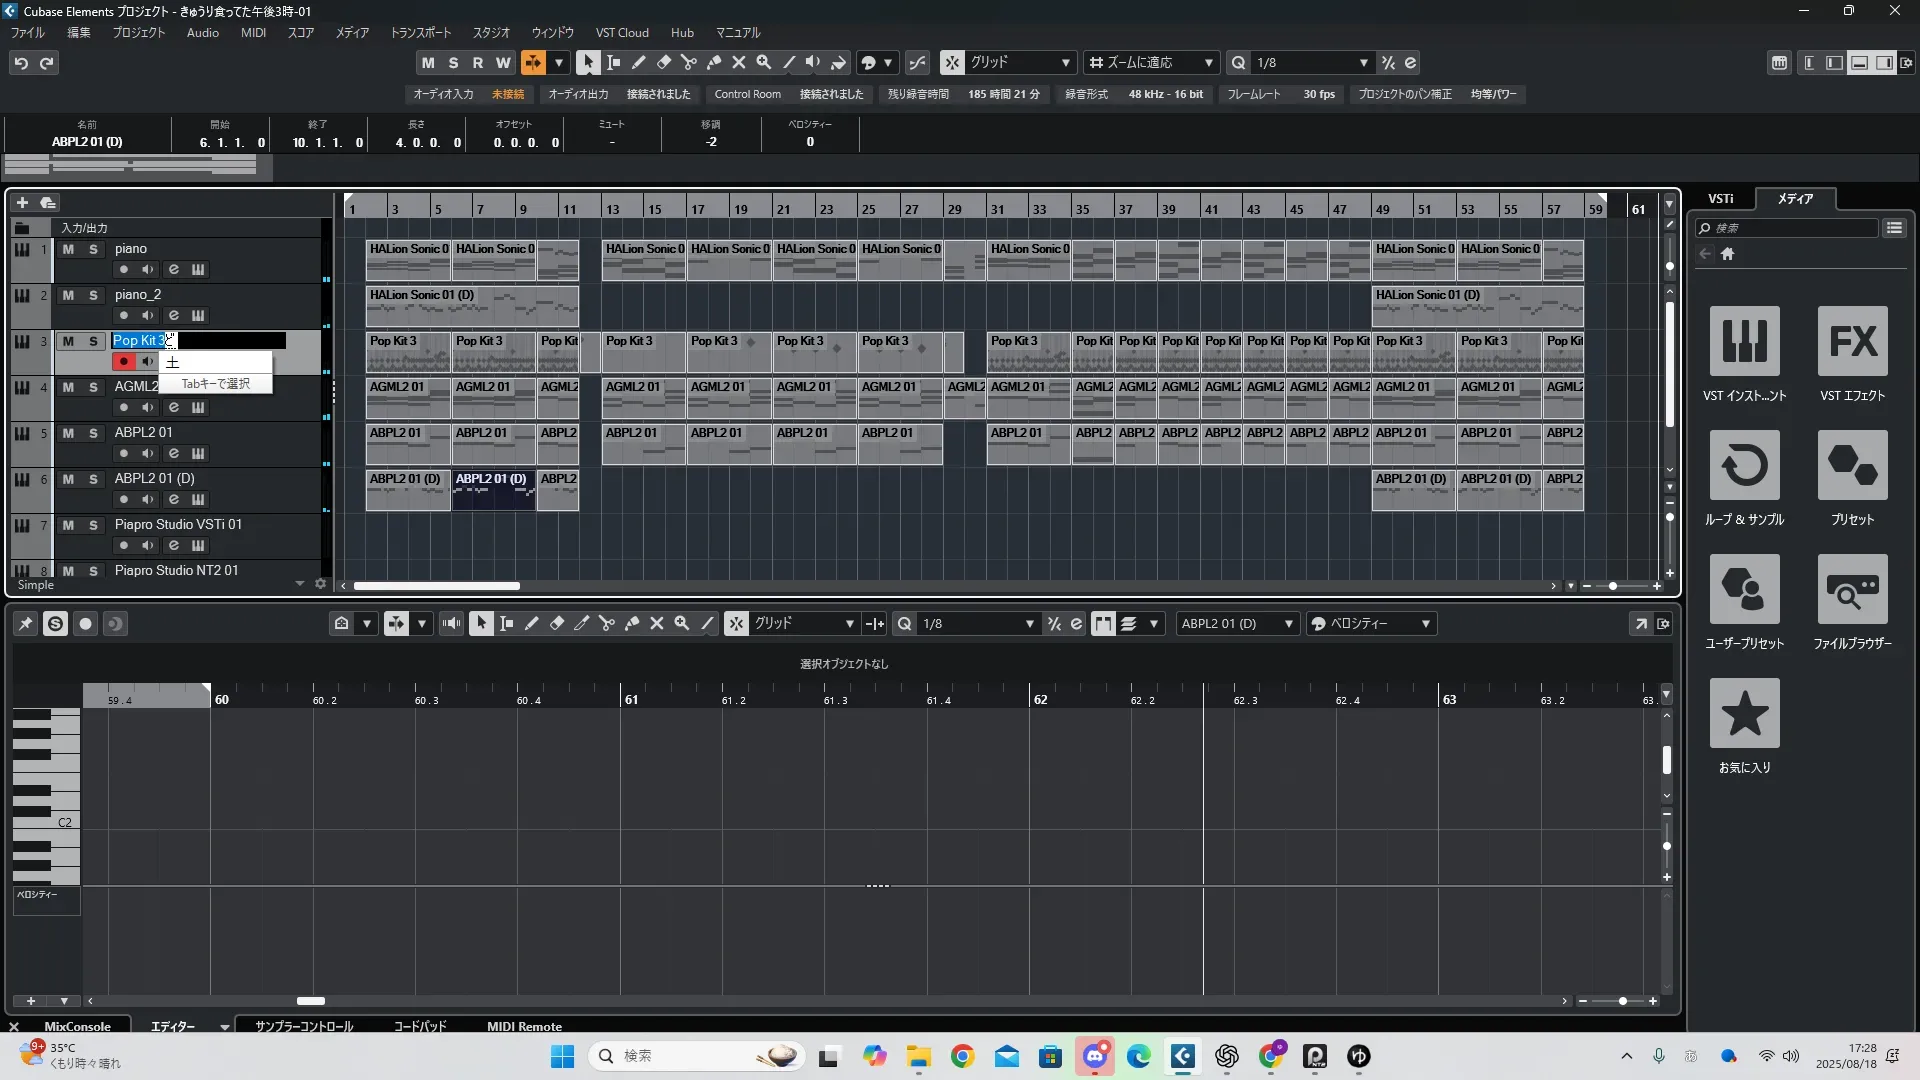Open VST Effects FX tile
This screenshot has height=1080, width=1920.
click(x=1852, y=342)
